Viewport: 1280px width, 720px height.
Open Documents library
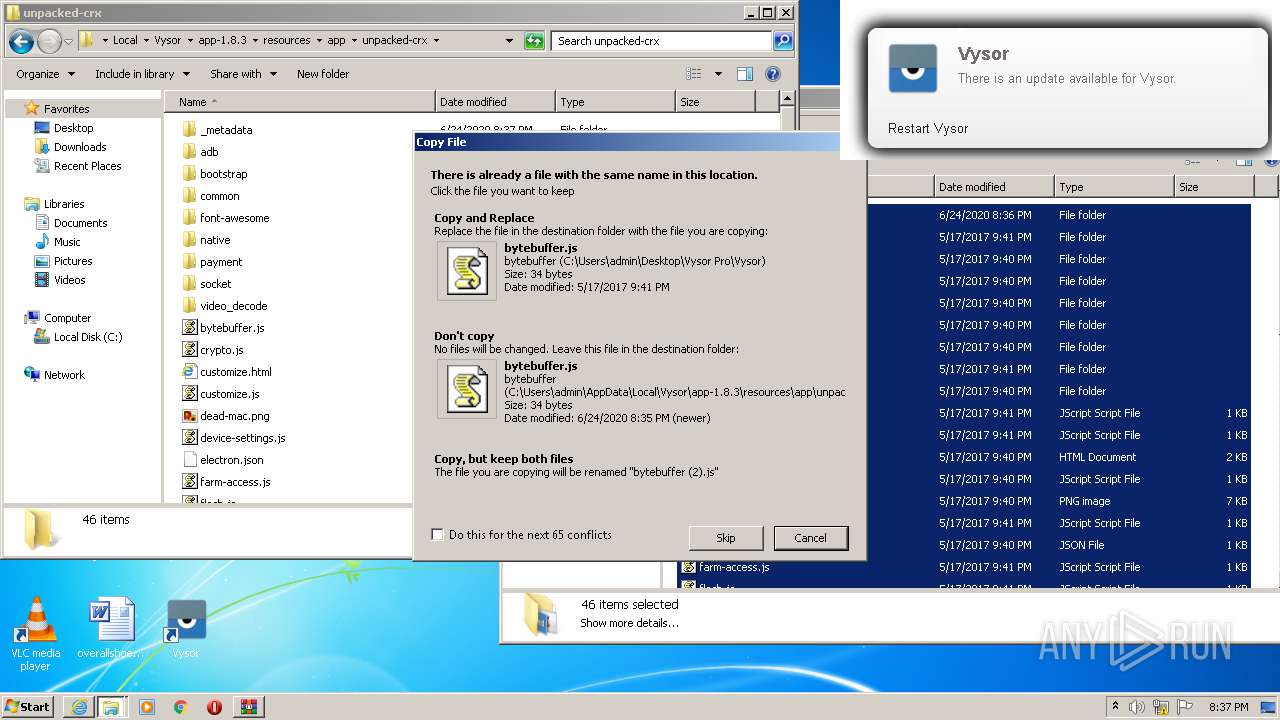point(71,223)
